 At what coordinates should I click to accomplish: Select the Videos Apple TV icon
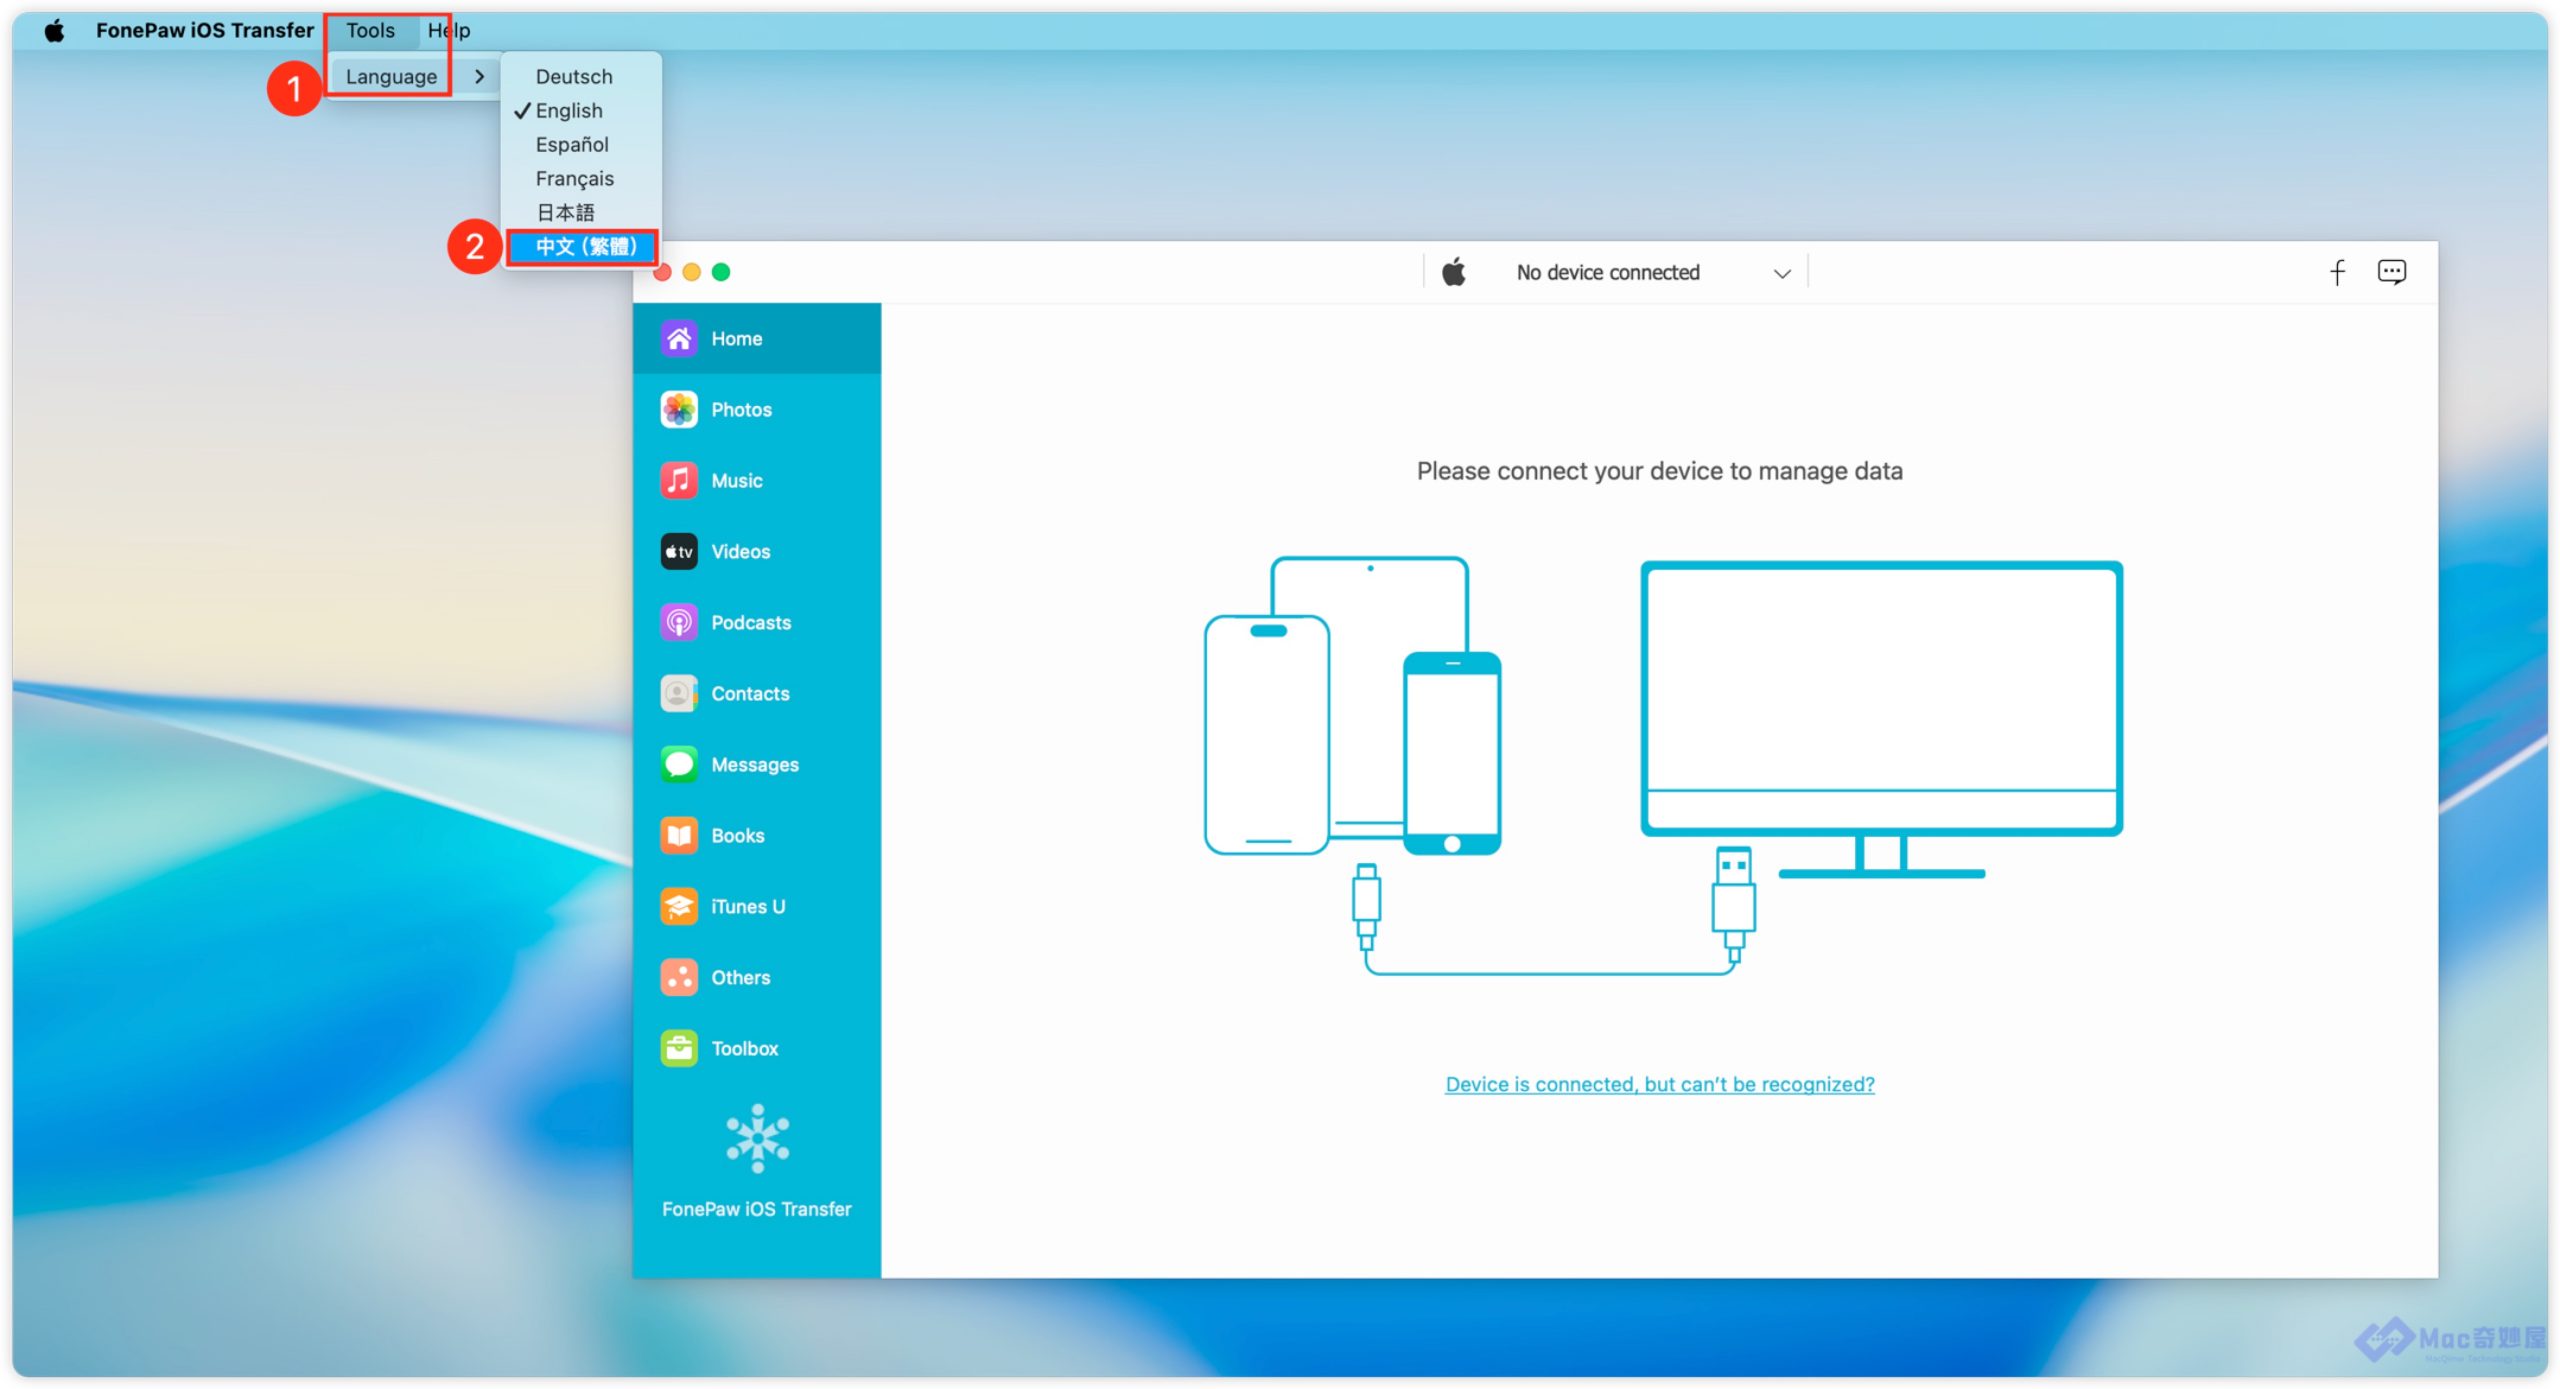point(679,552)
